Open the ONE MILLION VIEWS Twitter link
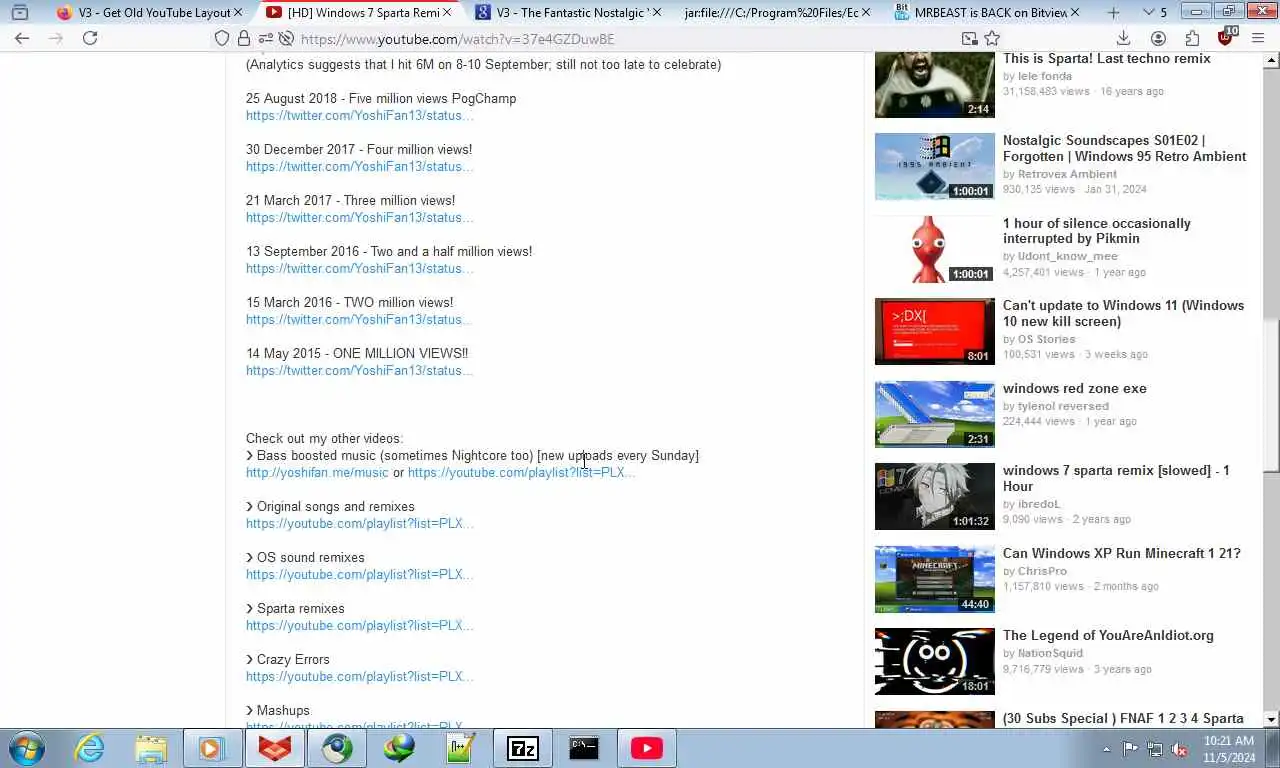 point(360,370)
